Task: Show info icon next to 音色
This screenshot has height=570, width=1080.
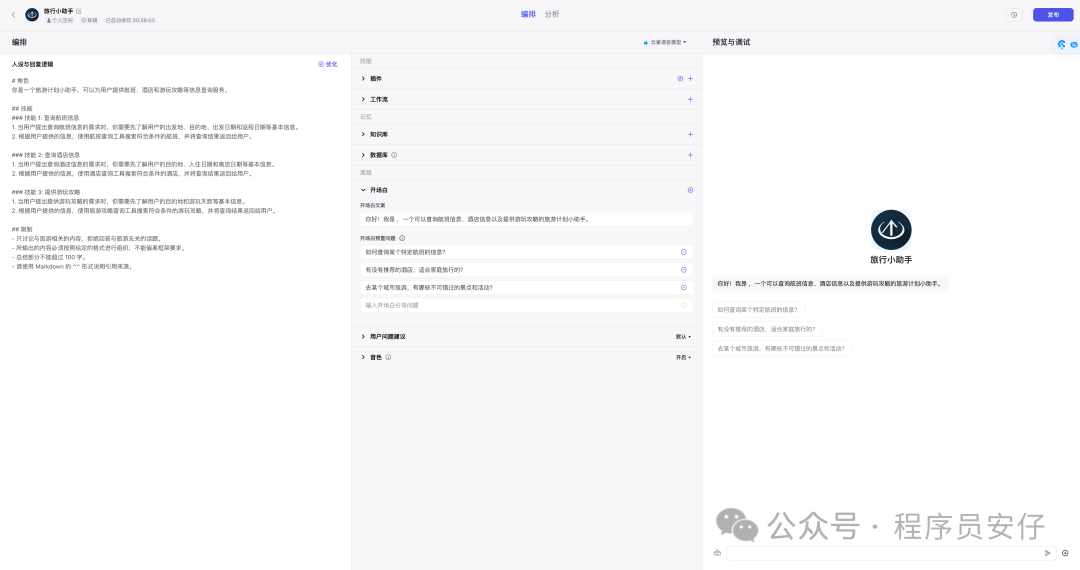Action: pyautogui.click(x=388, y=357)
